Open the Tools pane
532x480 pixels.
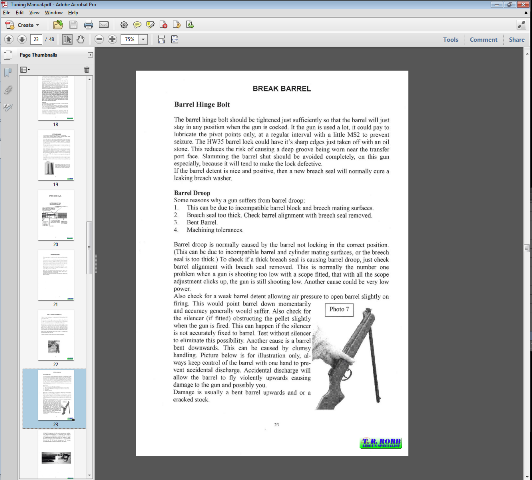coord(450,40)
